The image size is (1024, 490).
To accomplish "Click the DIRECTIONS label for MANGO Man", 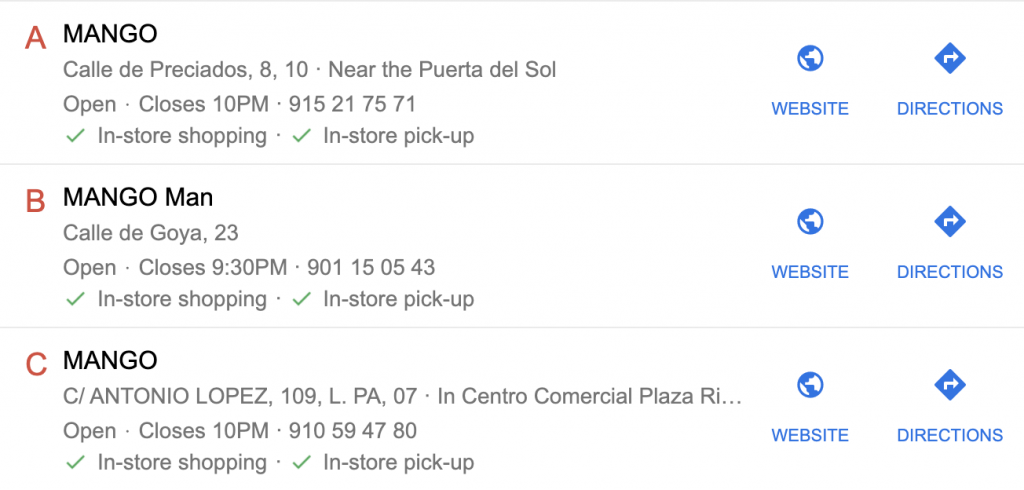I will [949, 272].
